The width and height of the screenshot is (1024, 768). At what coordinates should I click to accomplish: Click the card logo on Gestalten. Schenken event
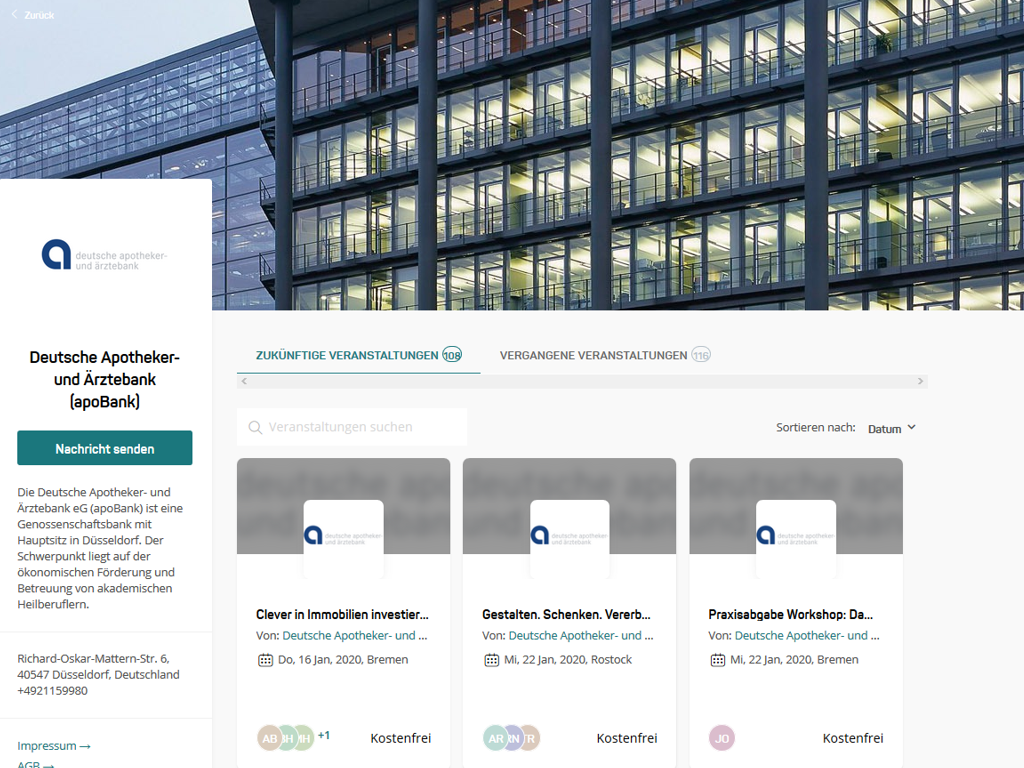(569, 539)
